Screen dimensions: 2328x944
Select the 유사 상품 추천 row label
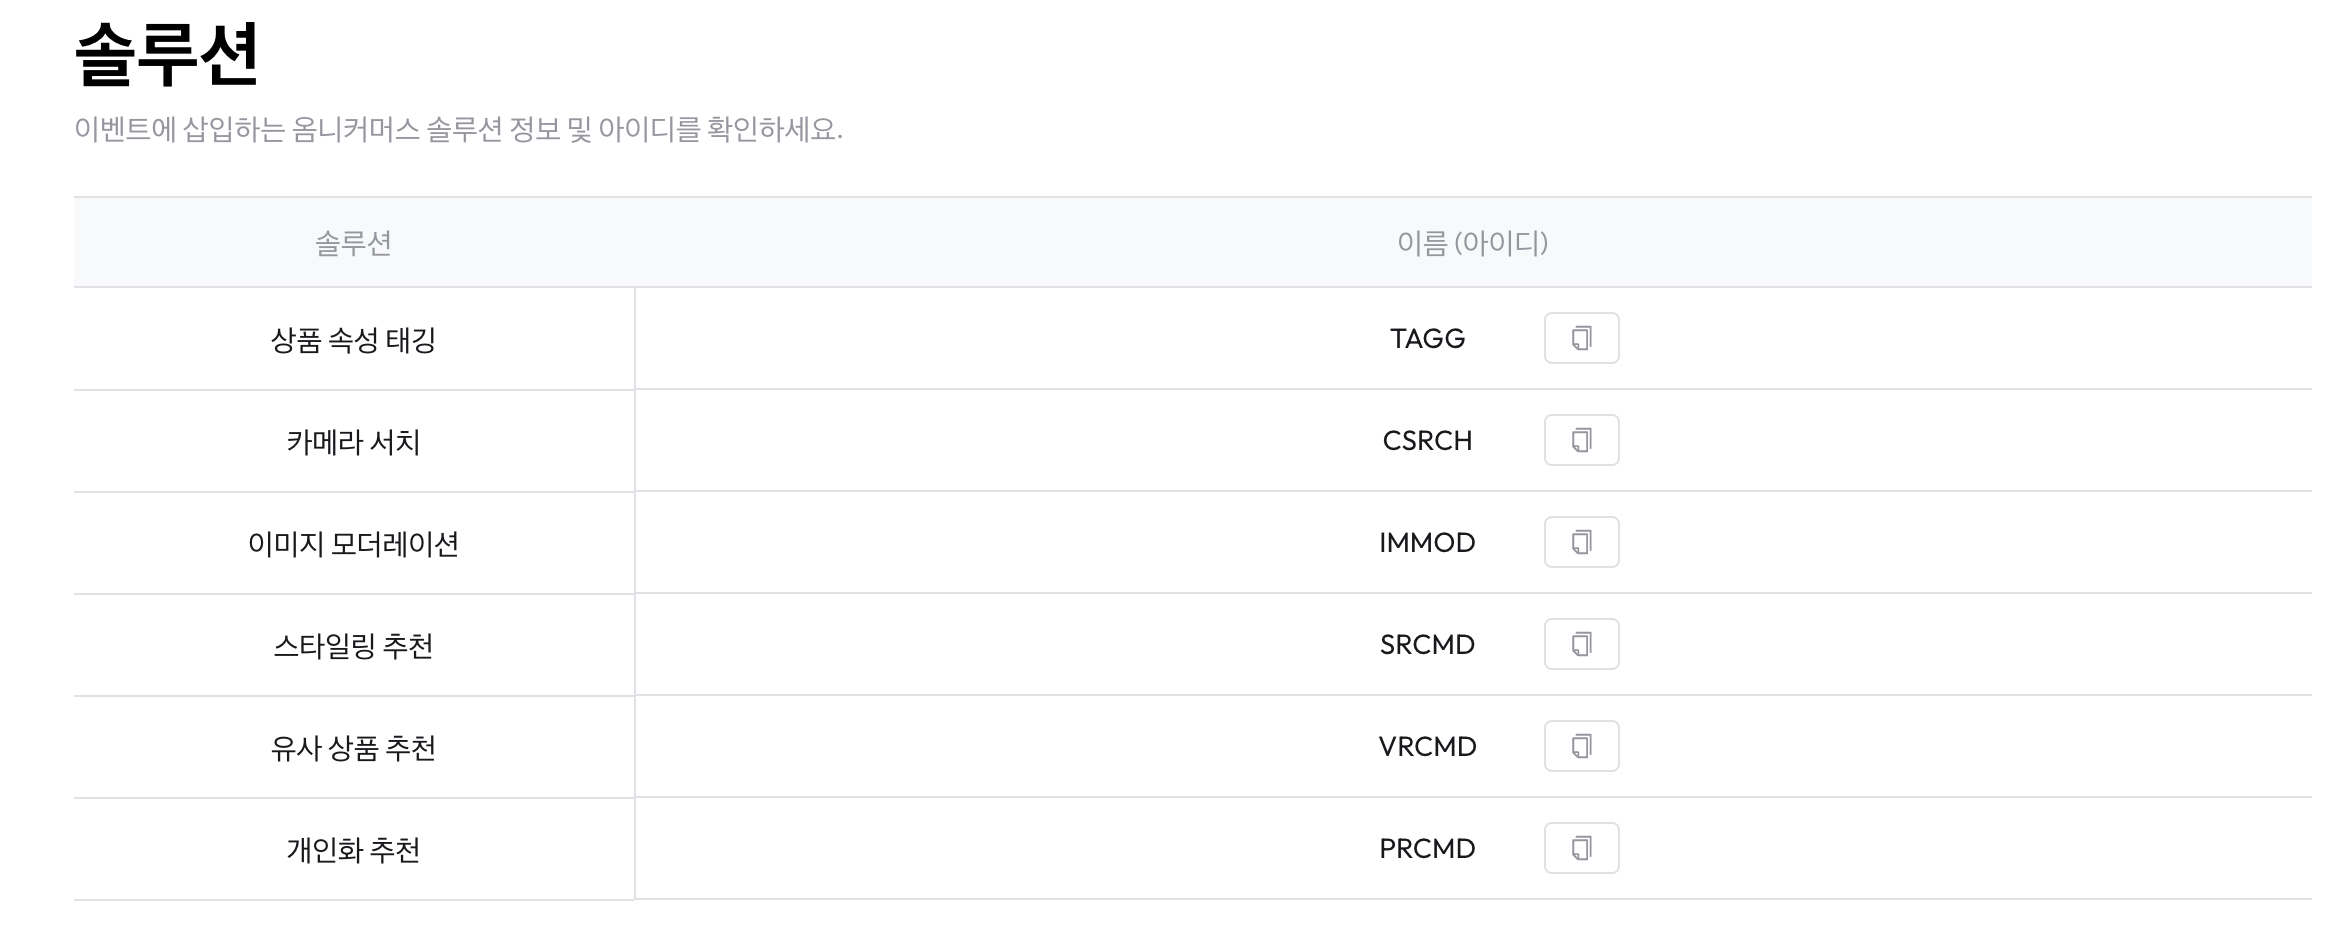353,748
